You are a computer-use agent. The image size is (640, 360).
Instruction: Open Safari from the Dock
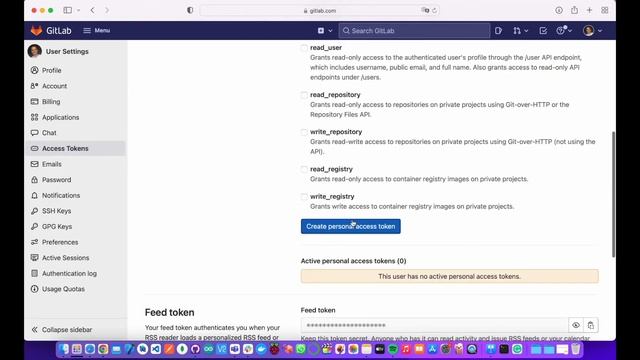pos(90,349)
